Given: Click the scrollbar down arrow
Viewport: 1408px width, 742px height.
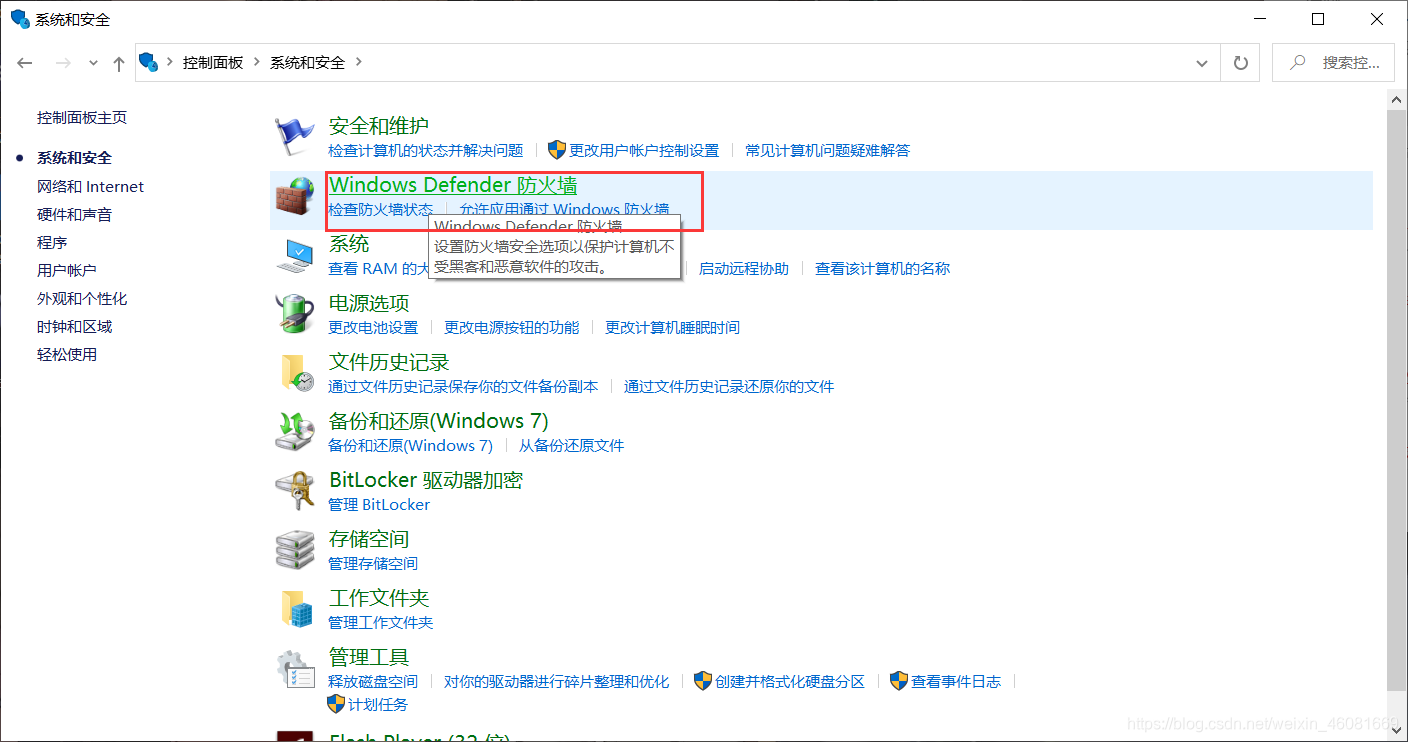Looking at the screenshot, I should click(x=1398, y=732).
